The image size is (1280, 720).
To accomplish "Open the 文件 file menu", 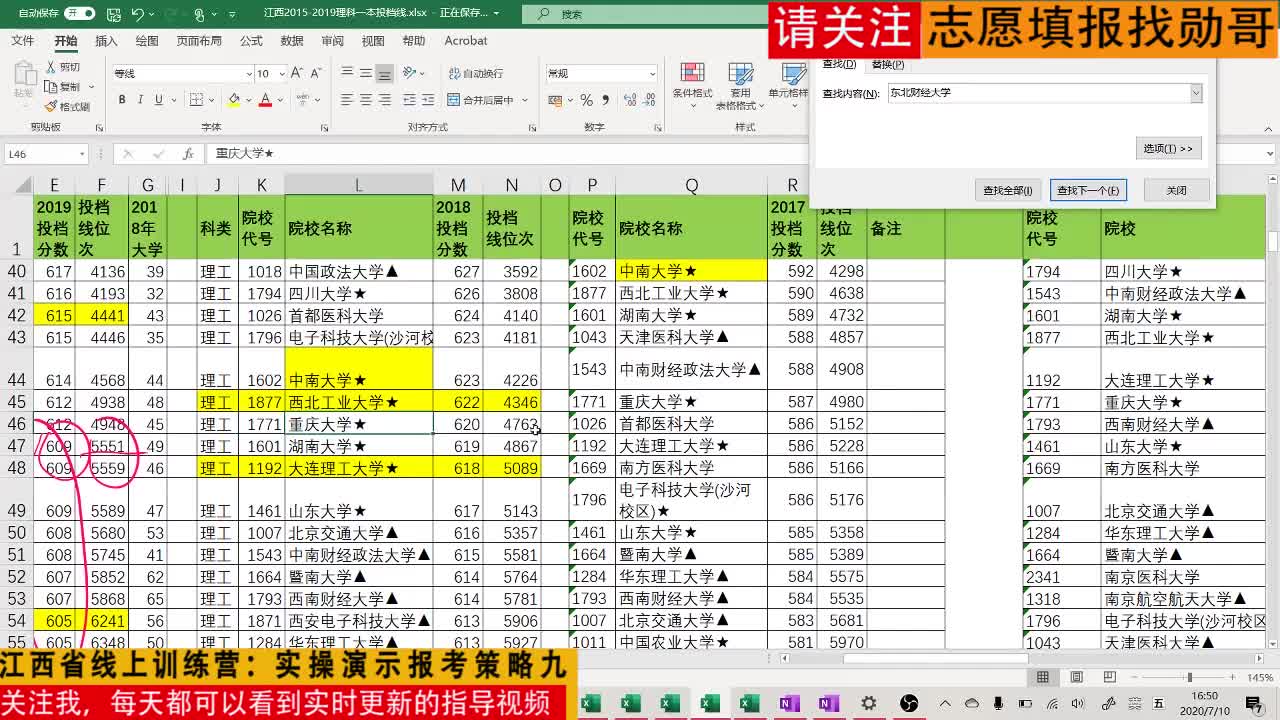I will 22,41.
